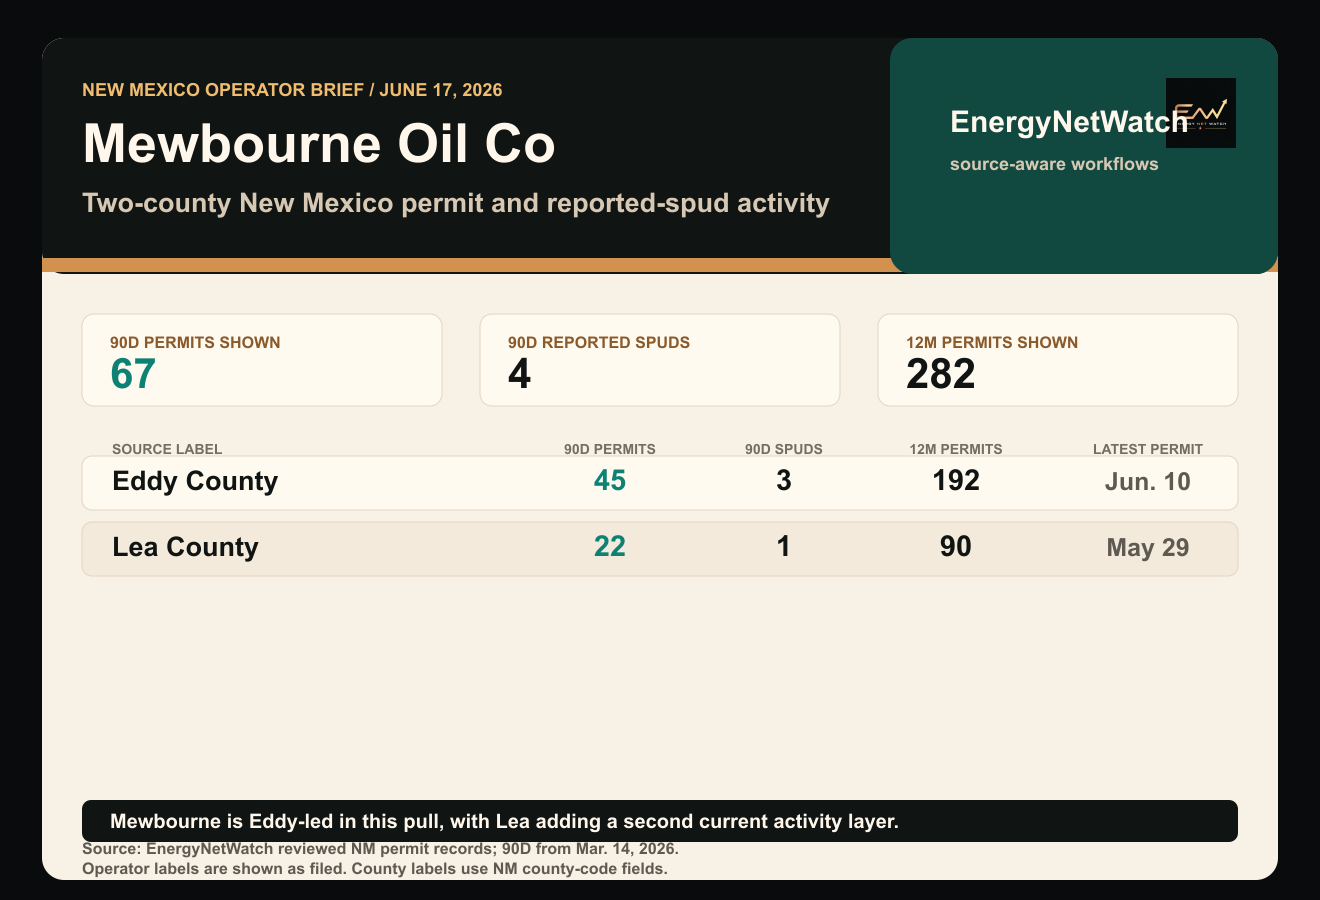The image size is (1320, 900).
Task: Click the operator labels footnote line
Action: (x=375, y=868)
